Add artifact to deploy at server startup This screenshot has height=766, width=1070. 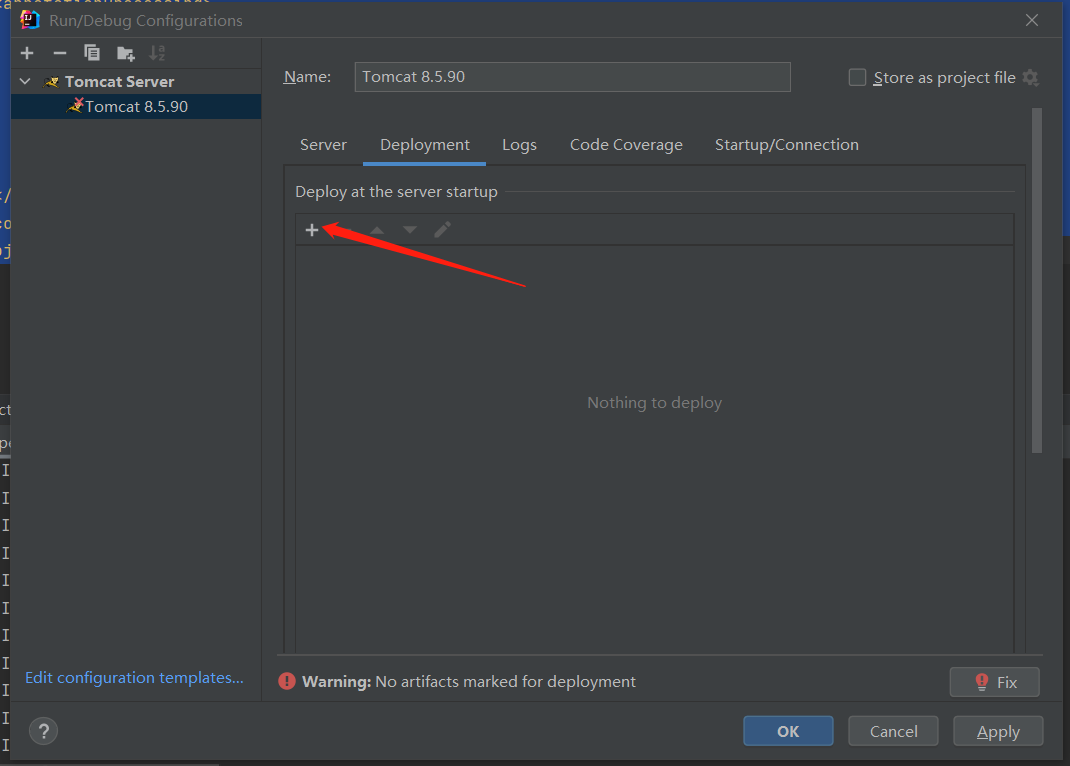312,230
